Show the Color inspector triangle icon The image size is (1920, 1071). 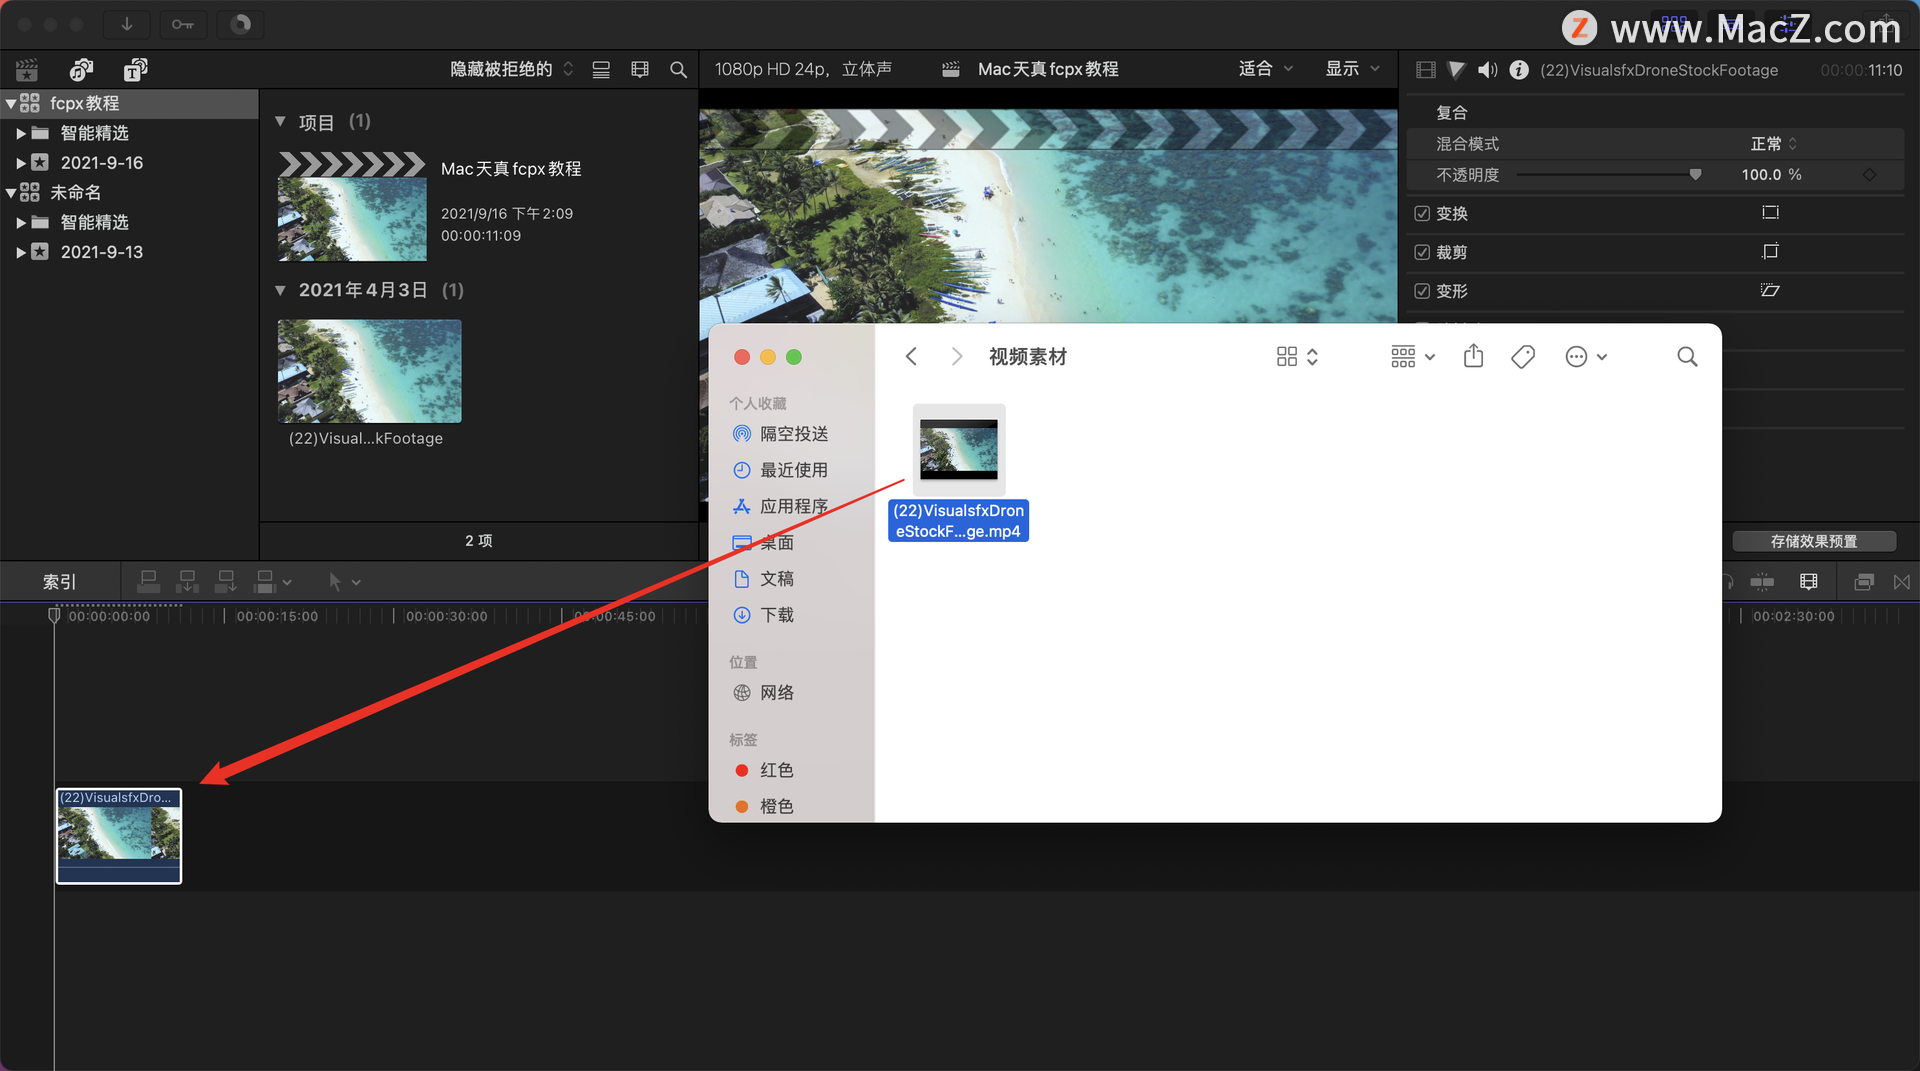tap(1456, 70)
